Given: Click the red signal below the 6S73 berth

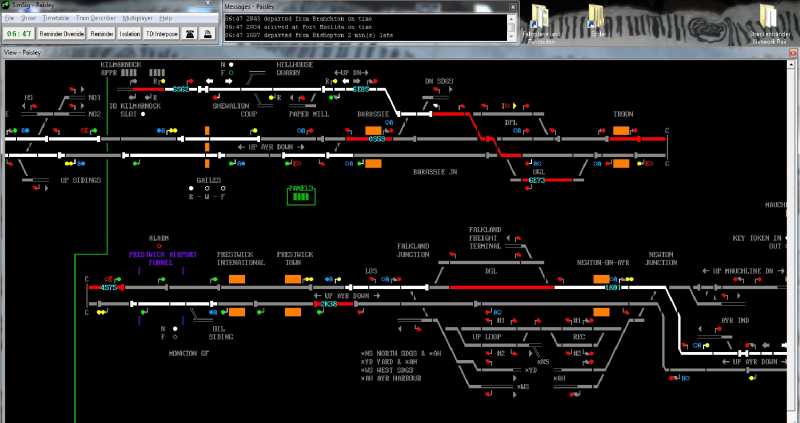Looking at the screenshot, I should tap(529, 187).
